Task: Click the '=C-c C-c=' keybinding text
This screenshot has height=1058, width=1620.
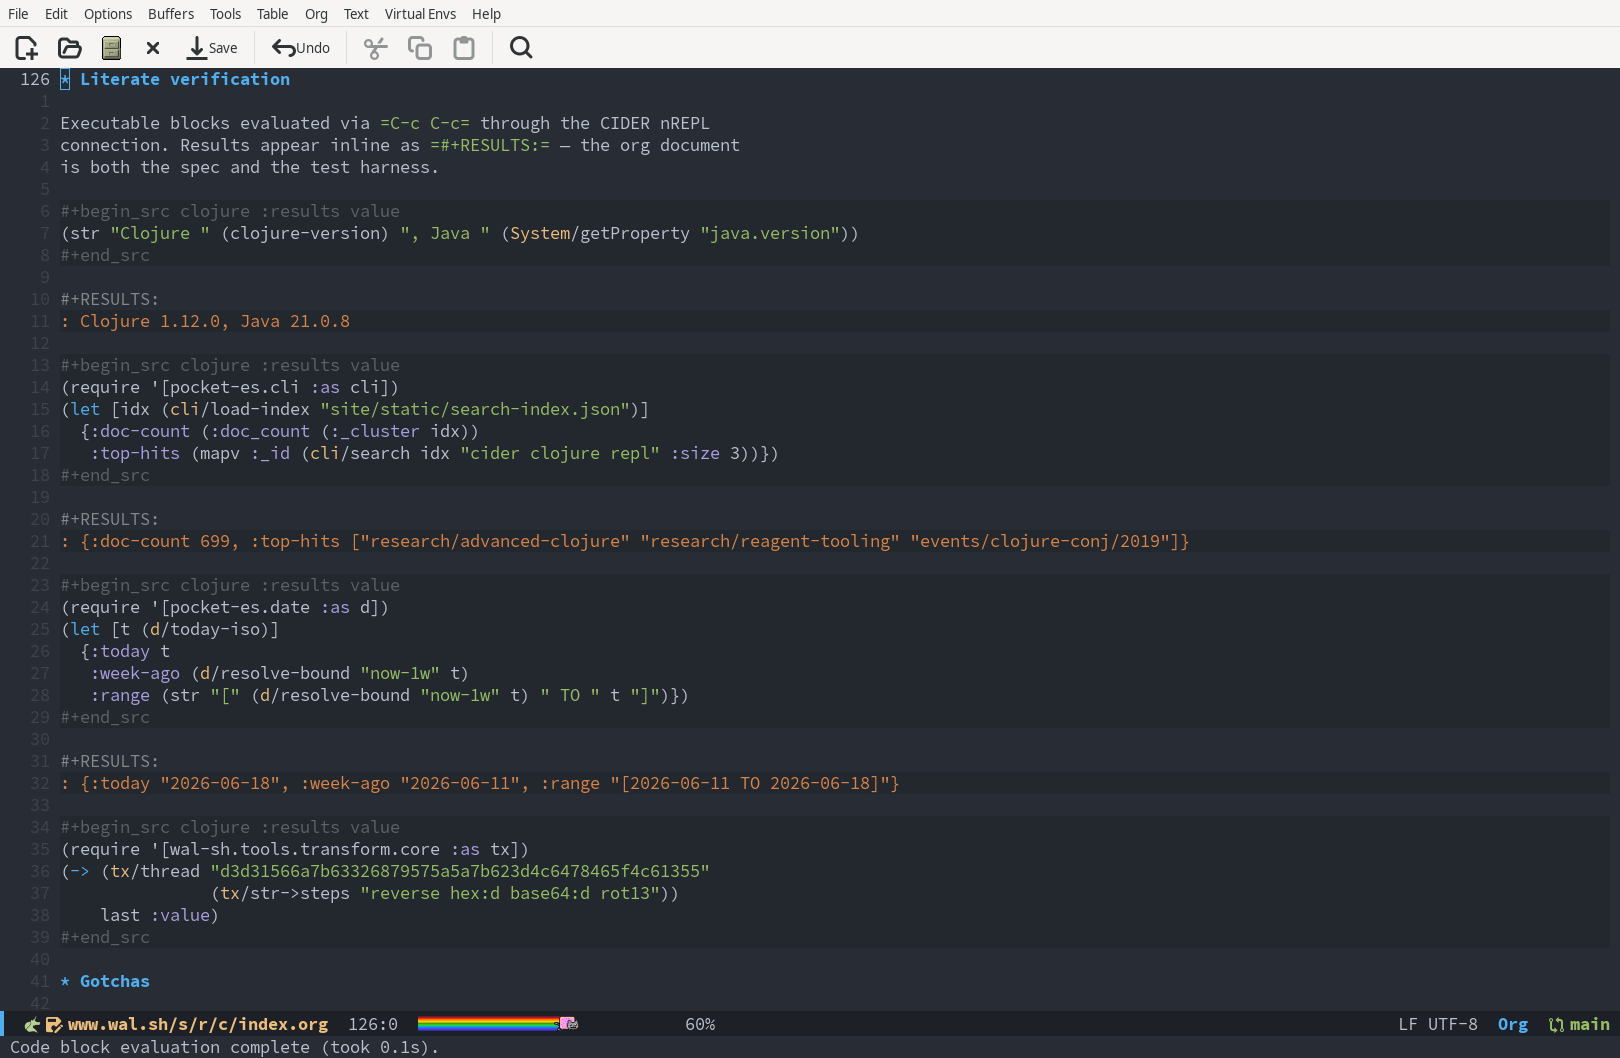Action: coord(425,123)
